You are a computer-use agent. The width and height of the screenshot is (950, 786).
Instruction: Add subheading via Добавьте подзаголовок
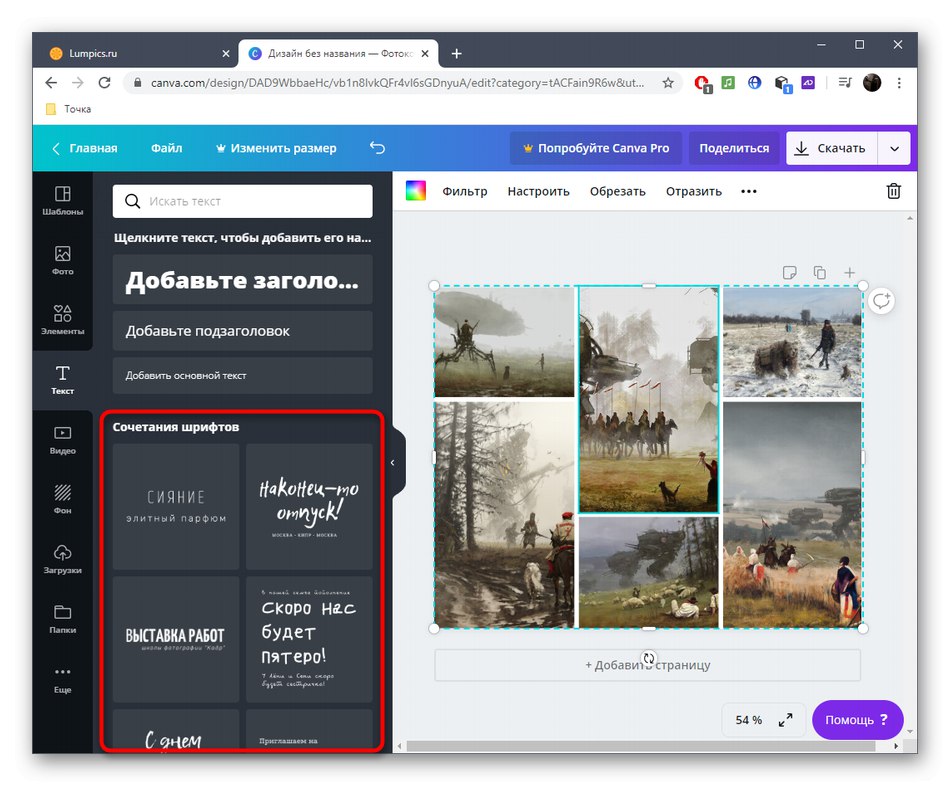pyautogui.click(x=242, y=331)
